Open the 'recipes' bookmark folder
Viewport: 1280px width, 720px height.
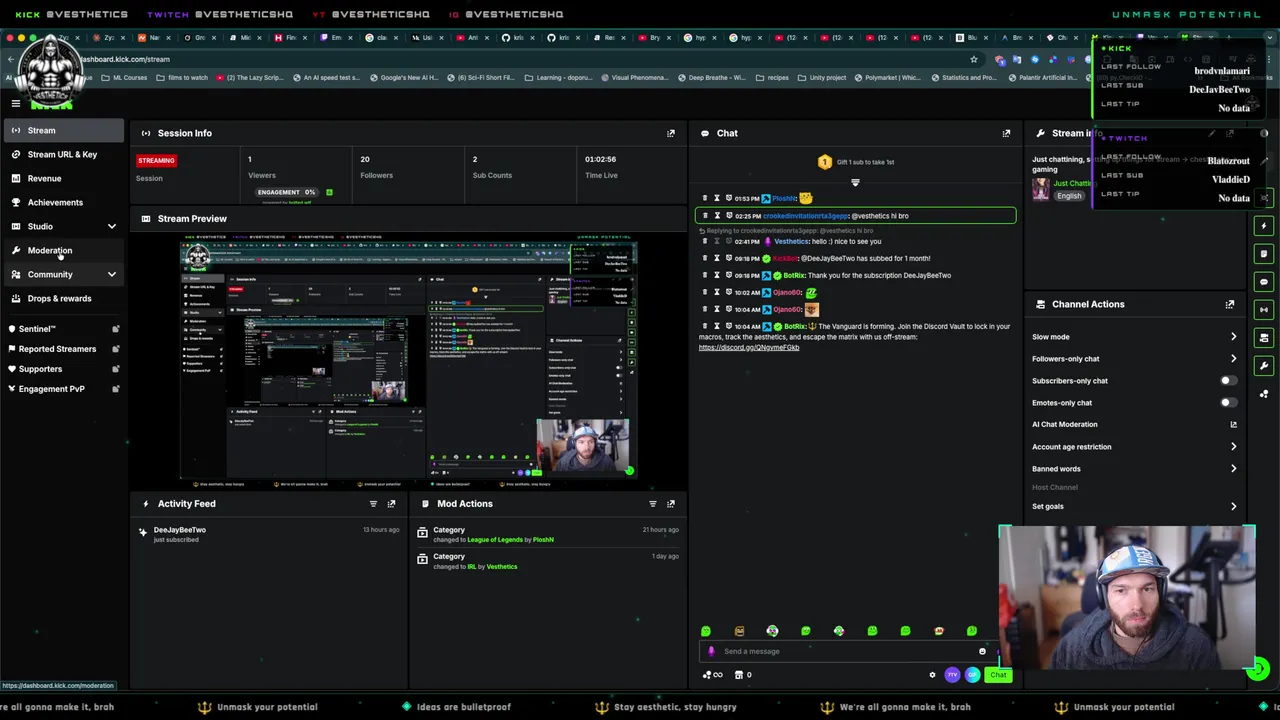click(x=772, y=77)
